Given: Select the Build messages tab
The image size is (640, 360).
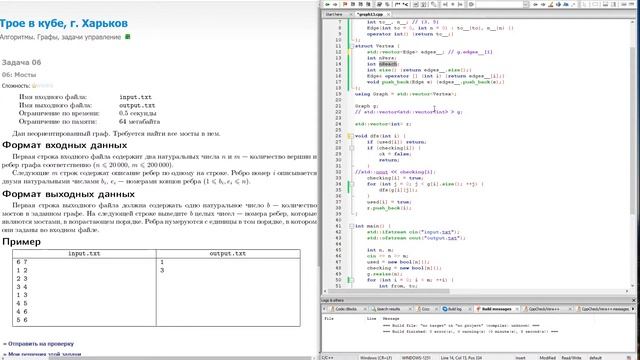Looking at the screenshot, I should tap(496, 309).
